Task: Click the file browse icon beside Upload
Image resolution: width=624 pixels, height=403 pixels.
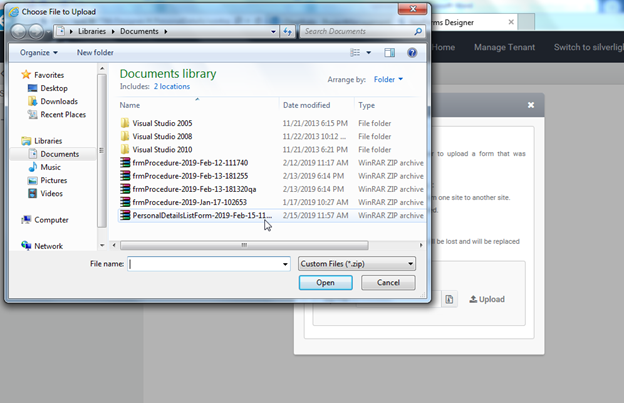Action: tap(450, 299)
